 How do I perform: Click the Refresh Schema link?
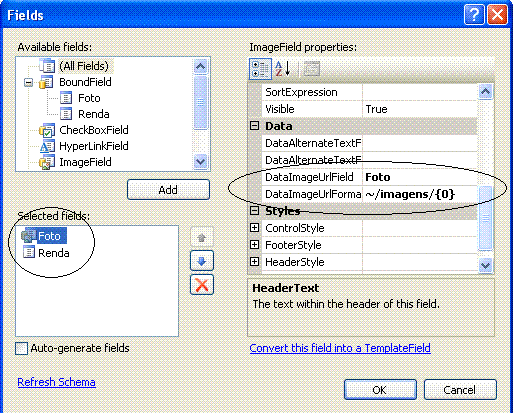56,382
